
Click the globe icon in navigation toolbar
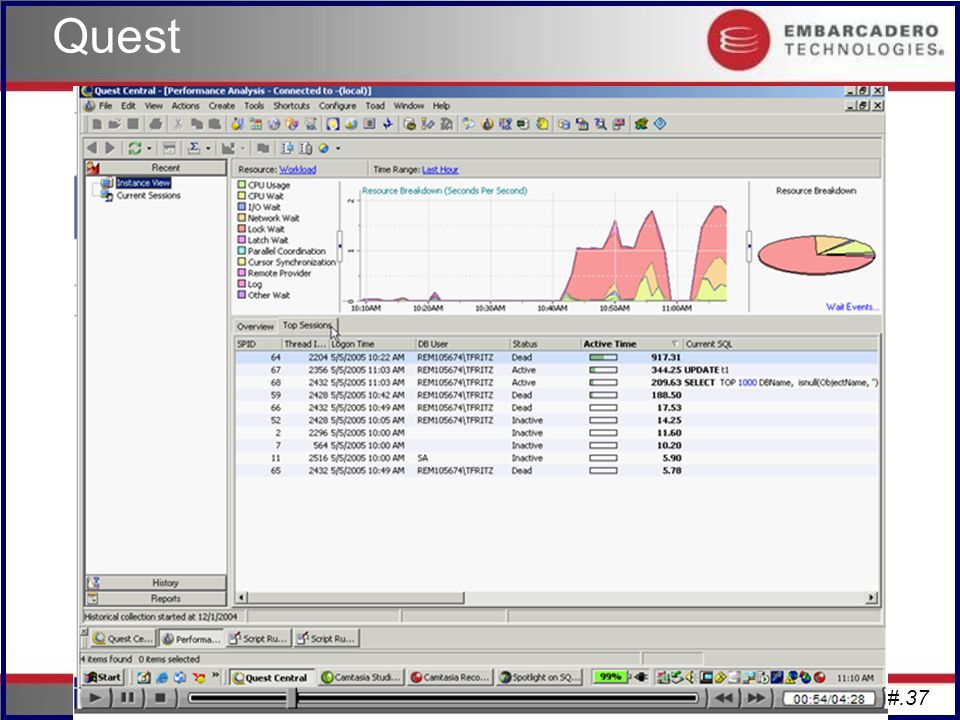click(x=323, y=148)
